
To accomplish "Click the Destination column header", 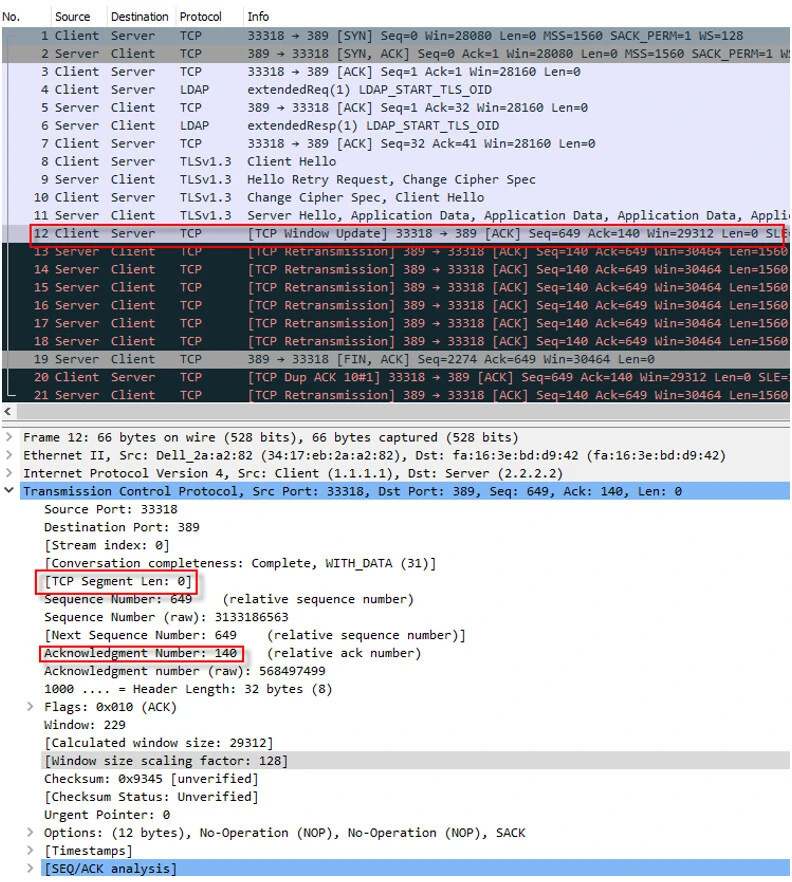I will 139,17.
